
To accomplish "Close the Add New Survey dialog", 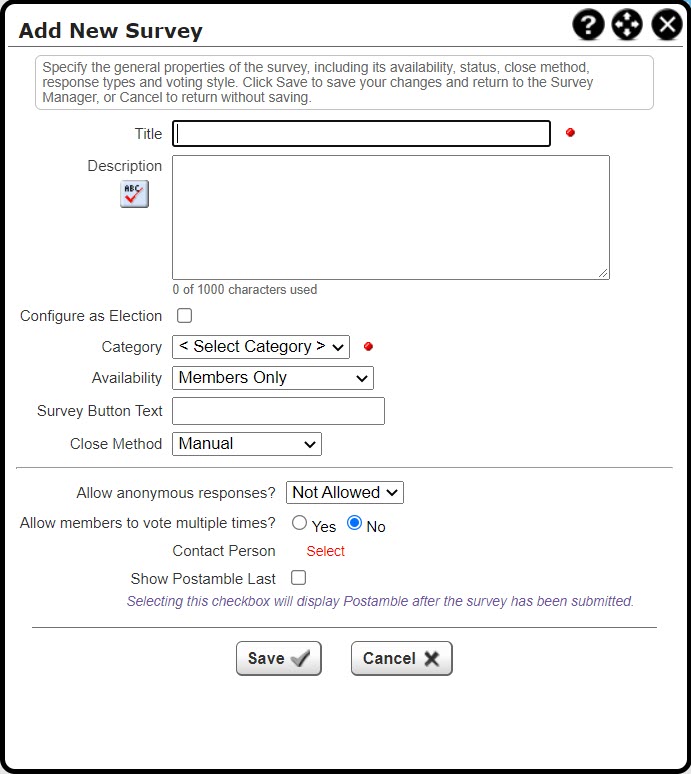I will (667, 24).
